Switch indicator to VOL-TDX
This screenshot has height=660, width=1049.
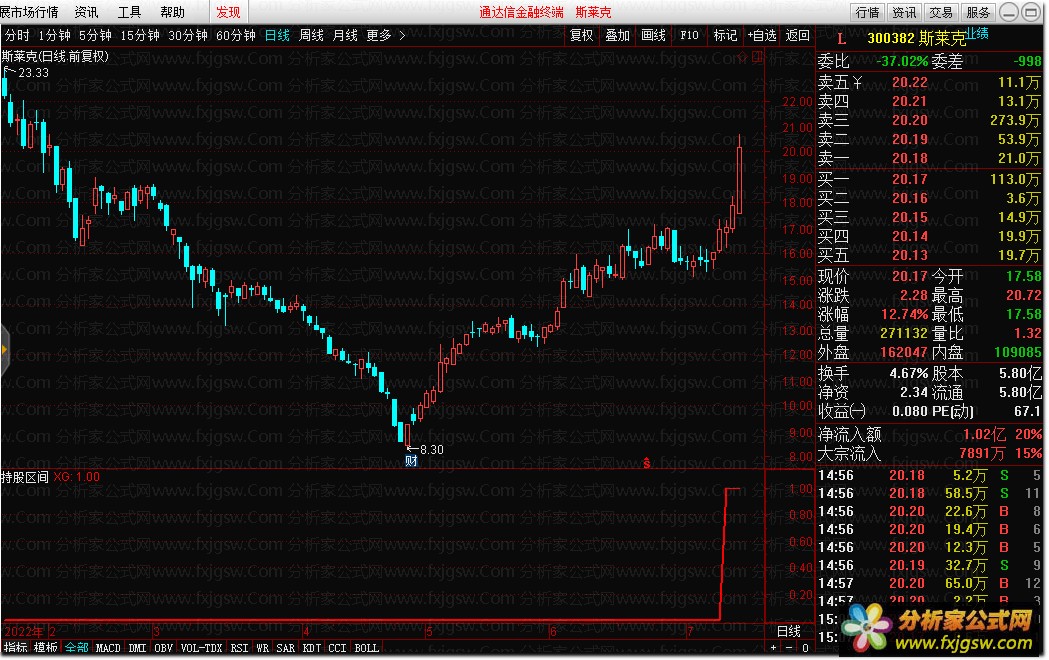(201, 647)
